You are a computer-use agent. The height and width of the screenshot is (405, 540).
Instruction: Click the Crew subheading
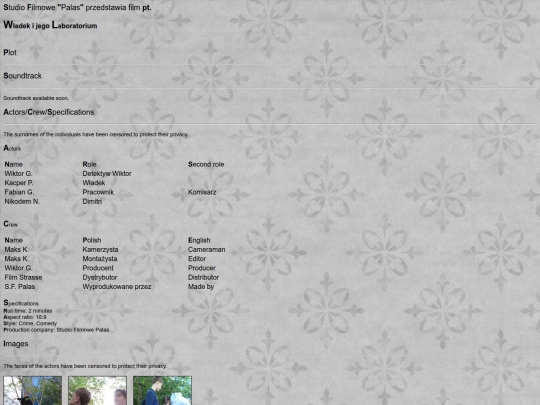pyautogui.click(x=11, y=224)
